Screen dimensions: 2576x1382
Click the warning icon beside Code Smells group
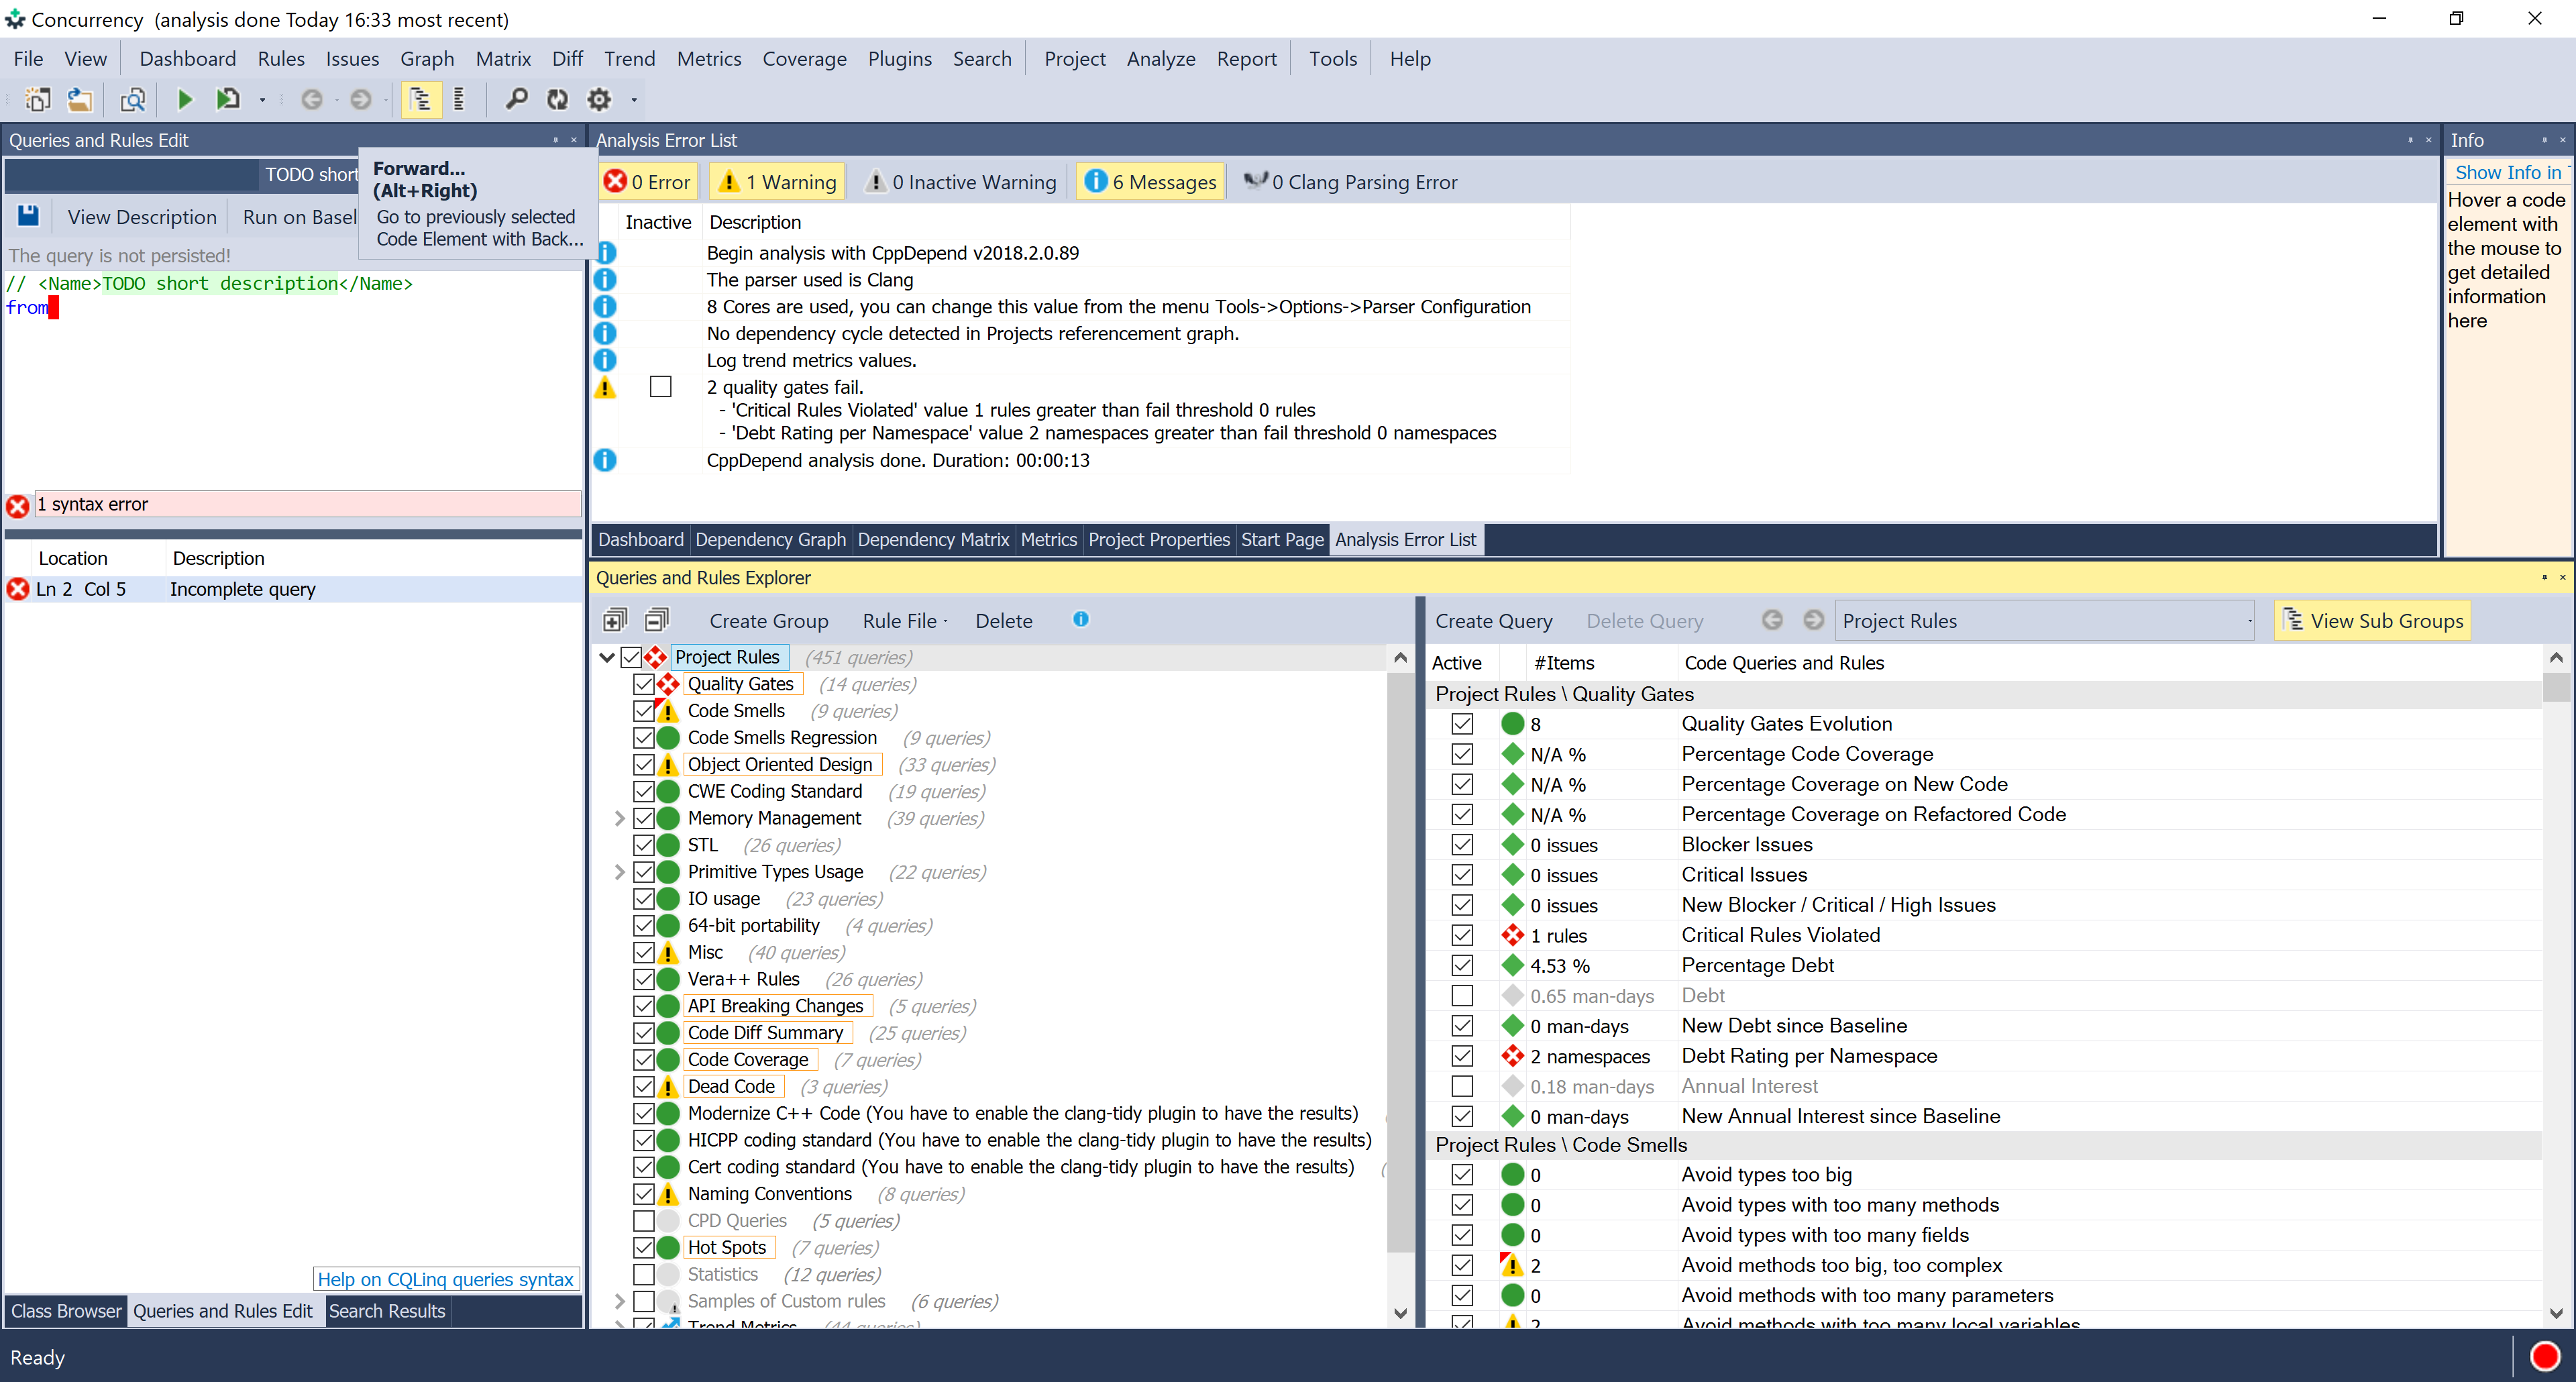pos(668,711)
